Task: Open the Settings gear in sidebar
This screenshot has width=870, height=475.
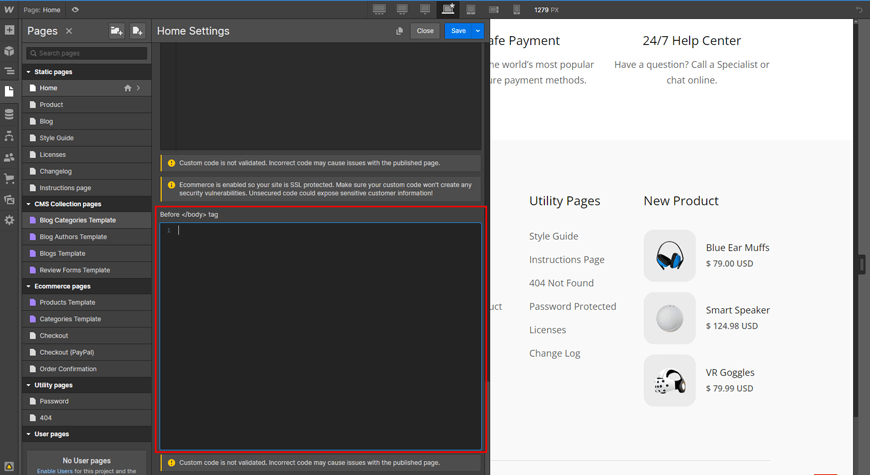Action: point(9,220)
